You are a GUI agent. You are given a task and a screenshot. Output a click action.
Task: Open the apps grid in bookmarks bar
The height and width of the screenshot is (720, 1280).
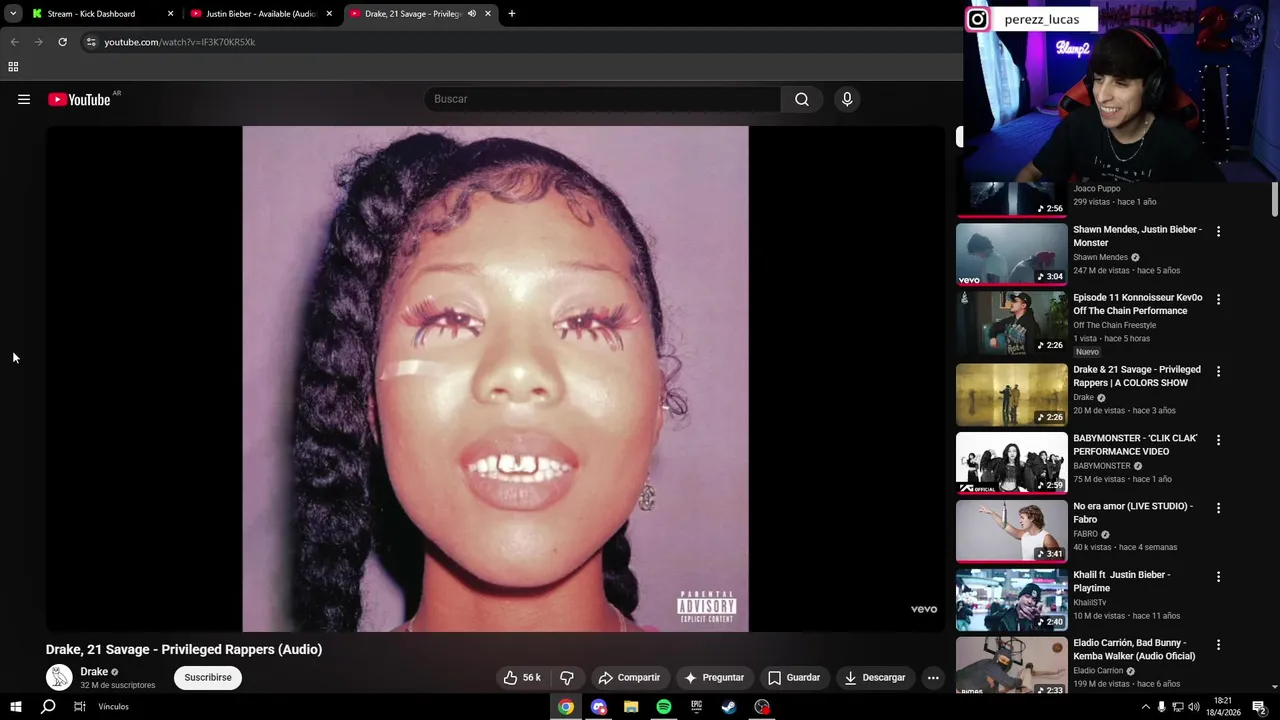pyautogui.click(x=13, y=67)
